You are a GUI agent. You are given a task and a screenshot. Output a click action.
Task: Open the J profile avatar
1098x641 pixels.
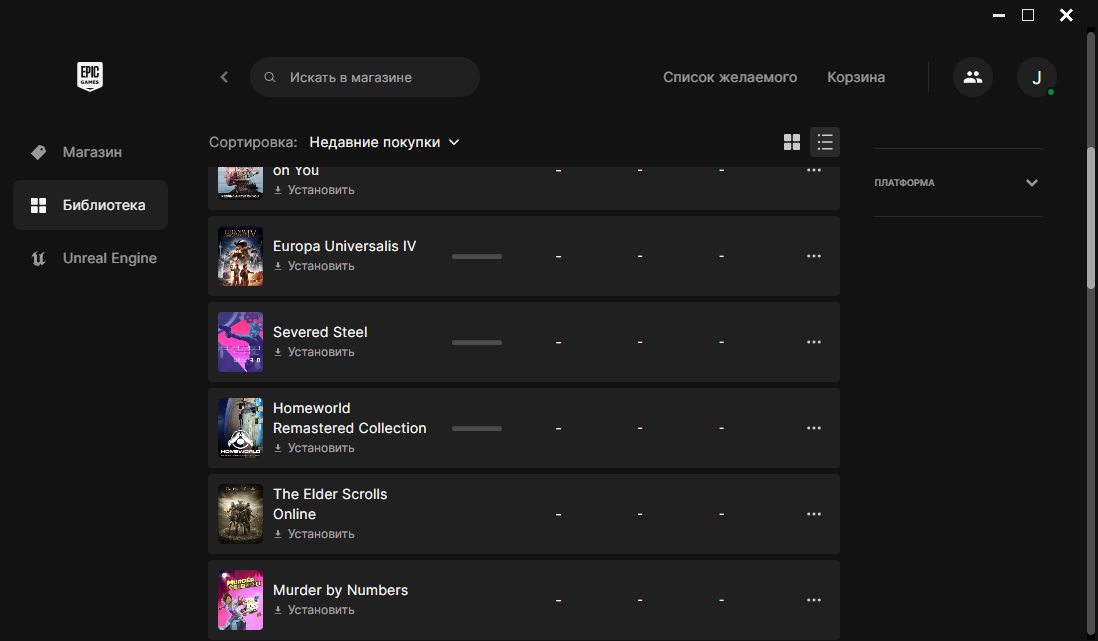1036,77
